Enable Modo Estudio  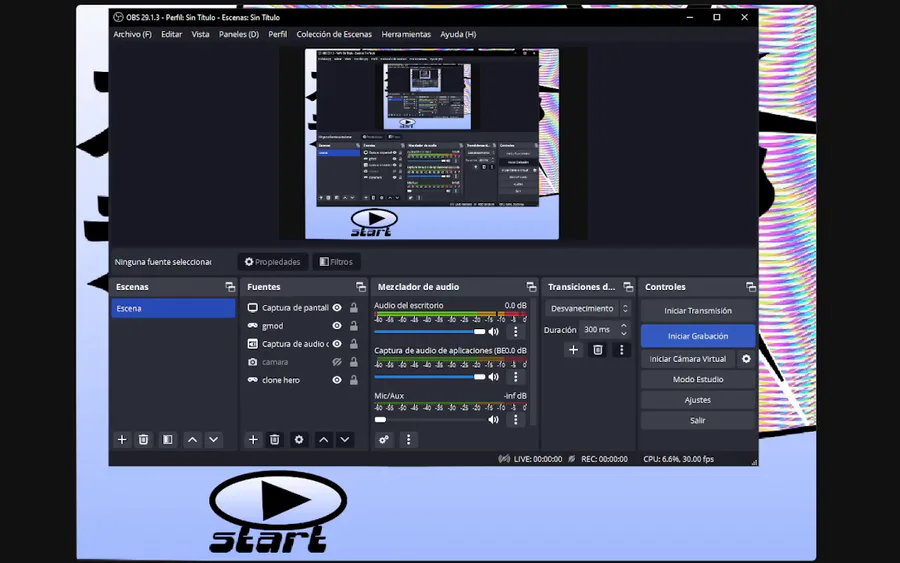point(698,379)
